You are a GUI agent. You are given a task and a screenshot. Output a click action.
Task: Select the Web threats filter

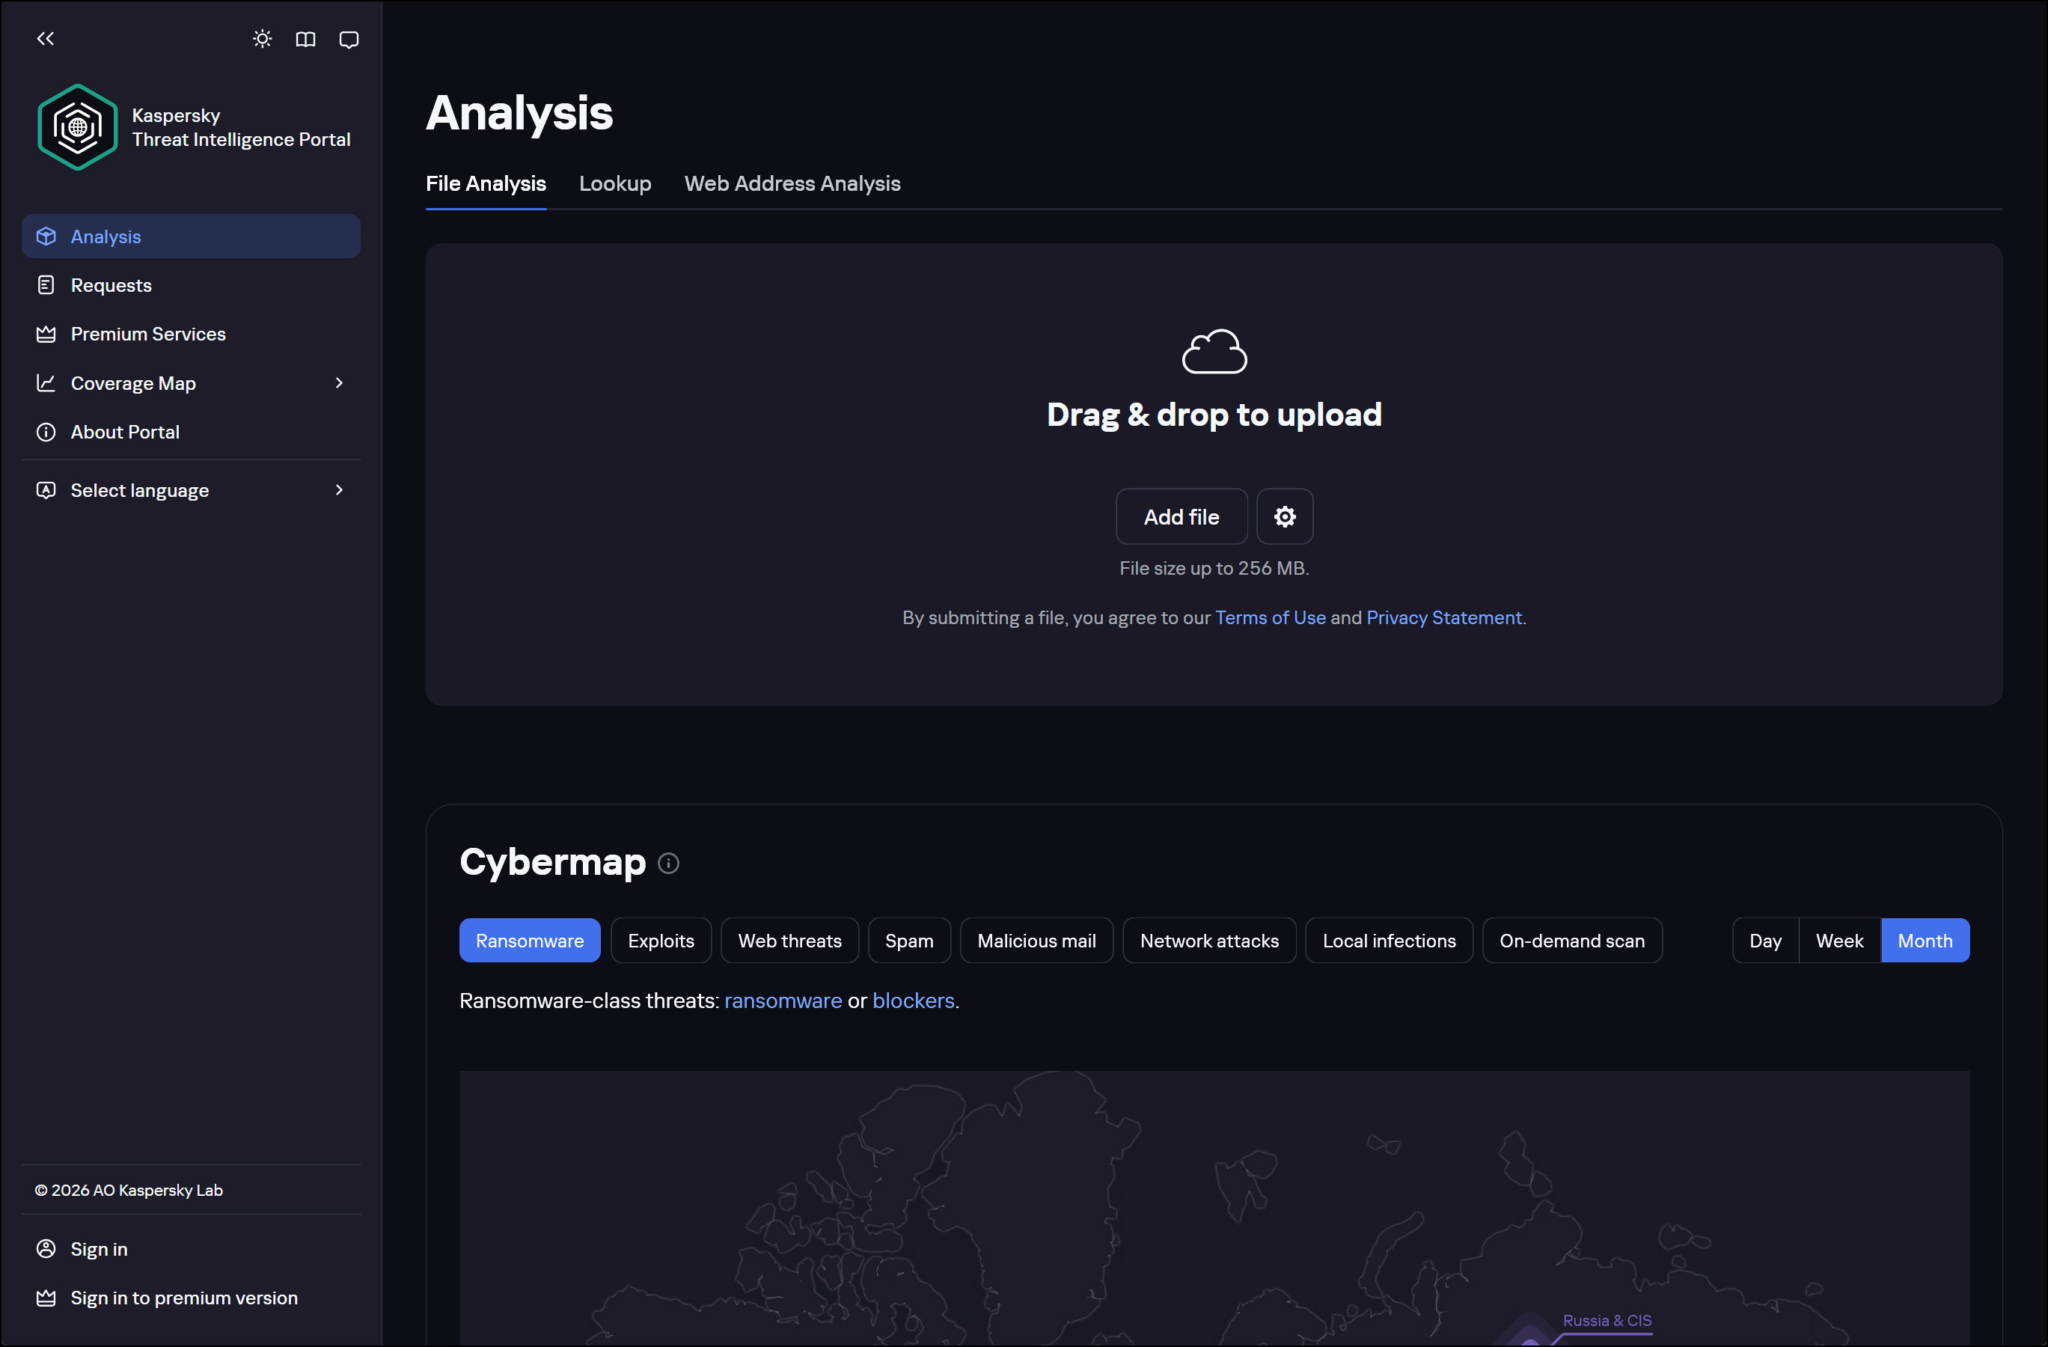click(790, 940)
